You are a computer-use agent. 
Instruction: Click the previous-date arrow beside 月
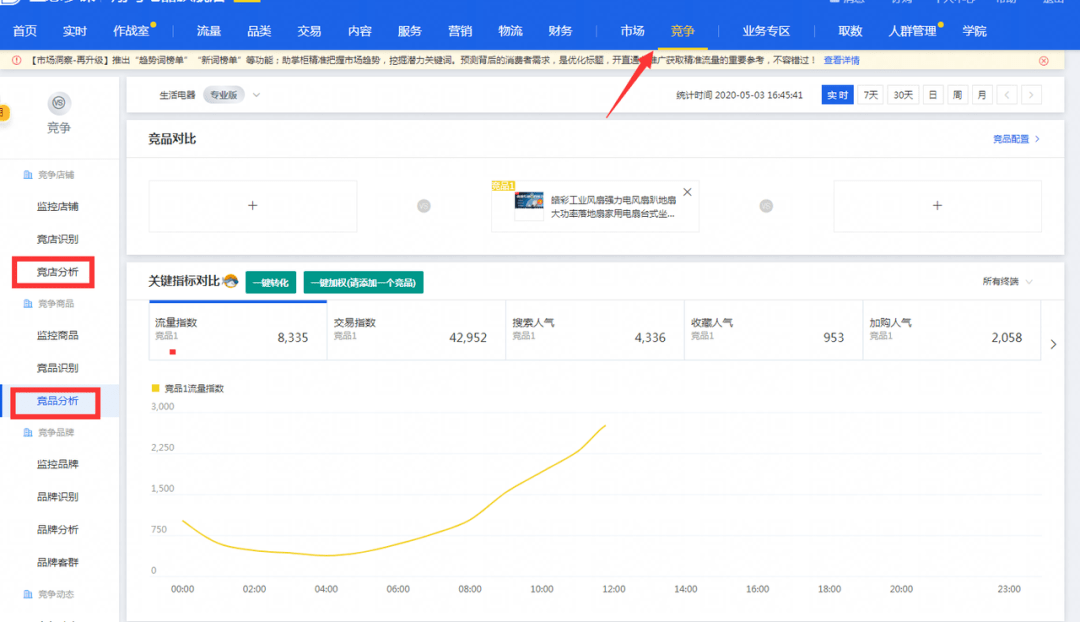(x=1008, y=95)
